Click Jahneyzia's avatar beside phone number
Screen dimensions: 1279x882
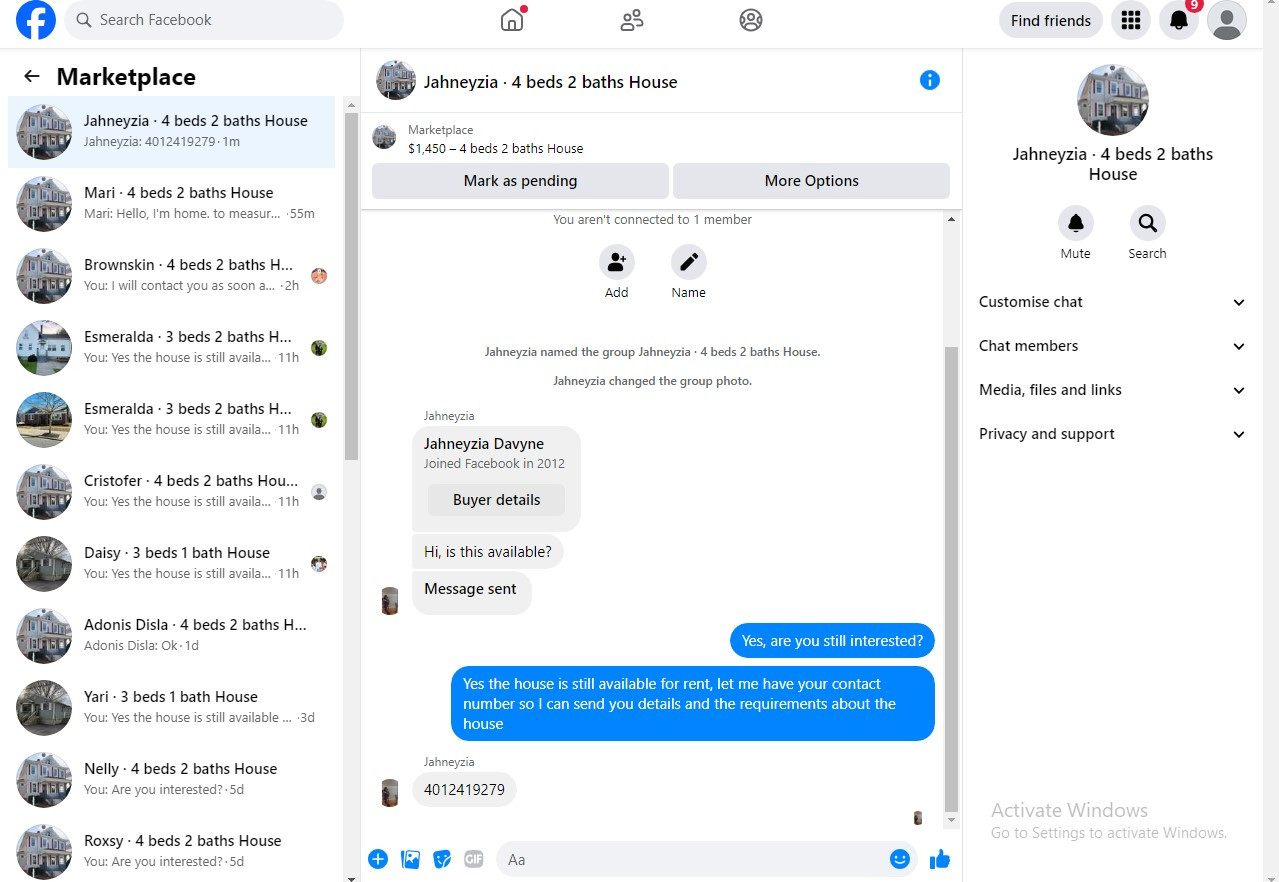390,793
